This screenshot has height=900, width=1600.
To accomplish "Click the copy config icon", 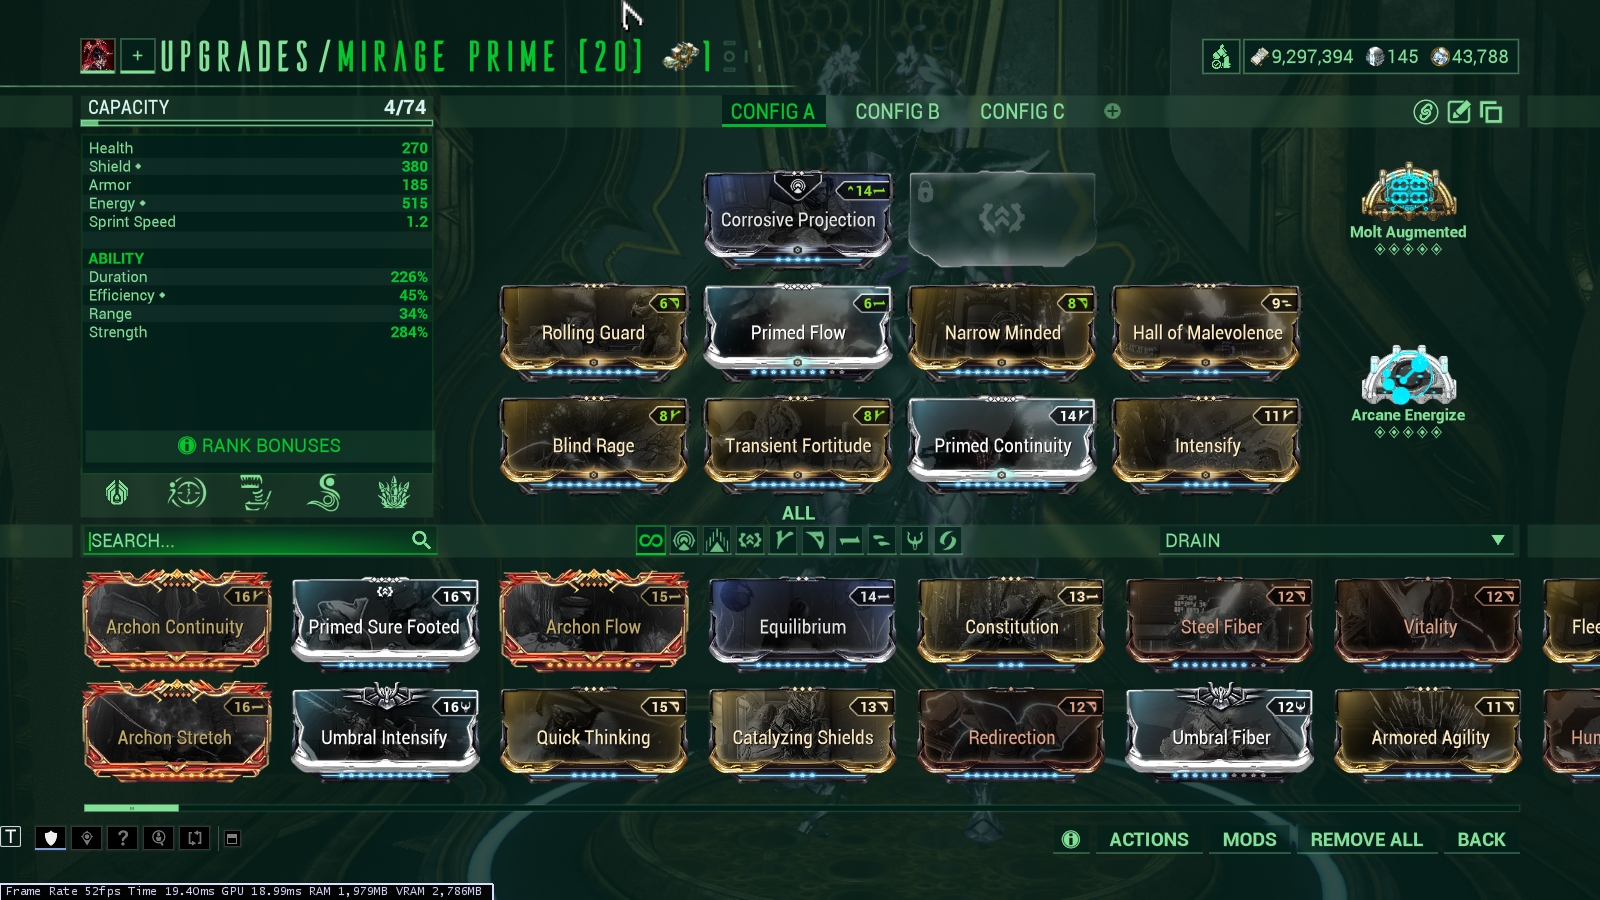I will click(1491, 112).
